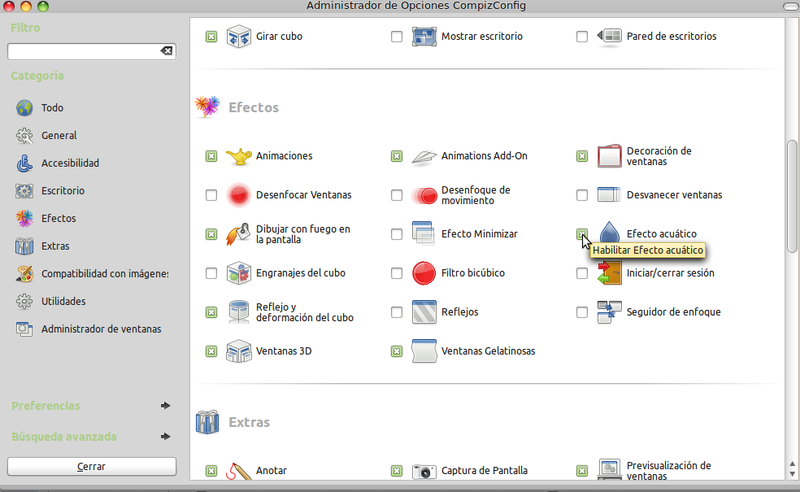Enable the Mostrar escritorio checkbox
The image size is (800, 492).
point(397,37)
